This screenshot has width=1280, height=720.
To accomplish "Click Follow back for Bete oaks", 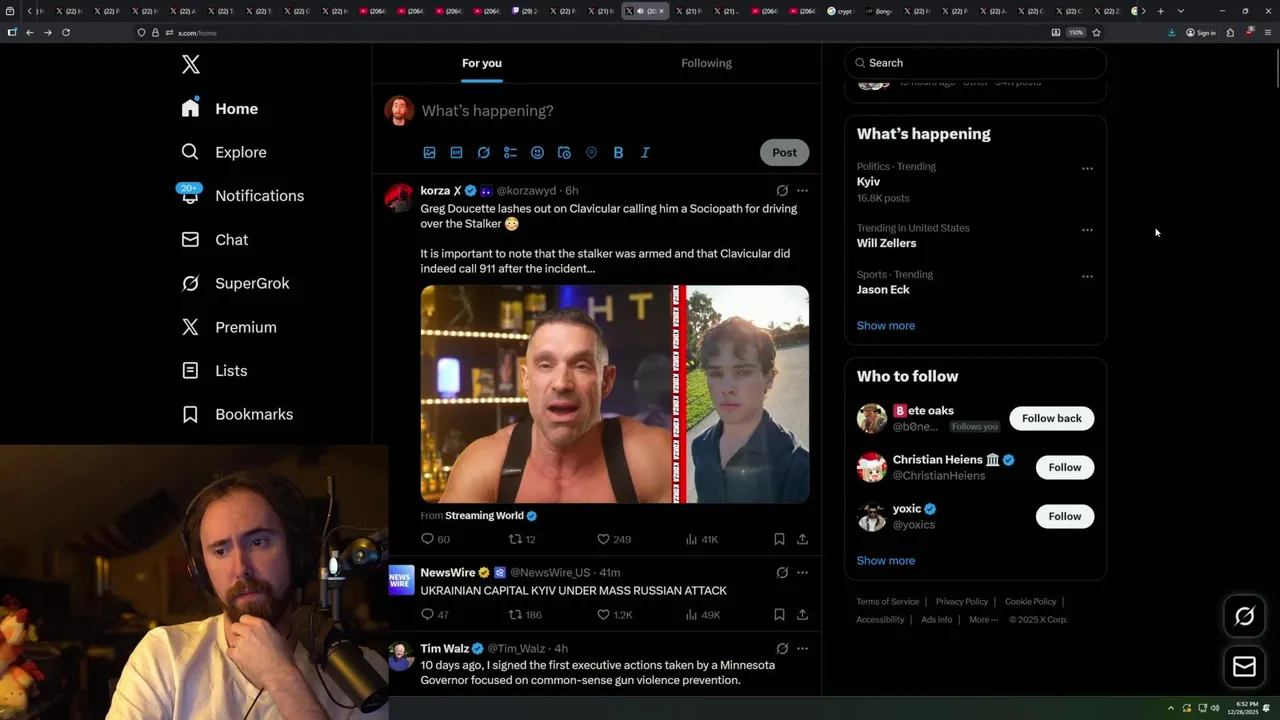I will (1051, 419).
